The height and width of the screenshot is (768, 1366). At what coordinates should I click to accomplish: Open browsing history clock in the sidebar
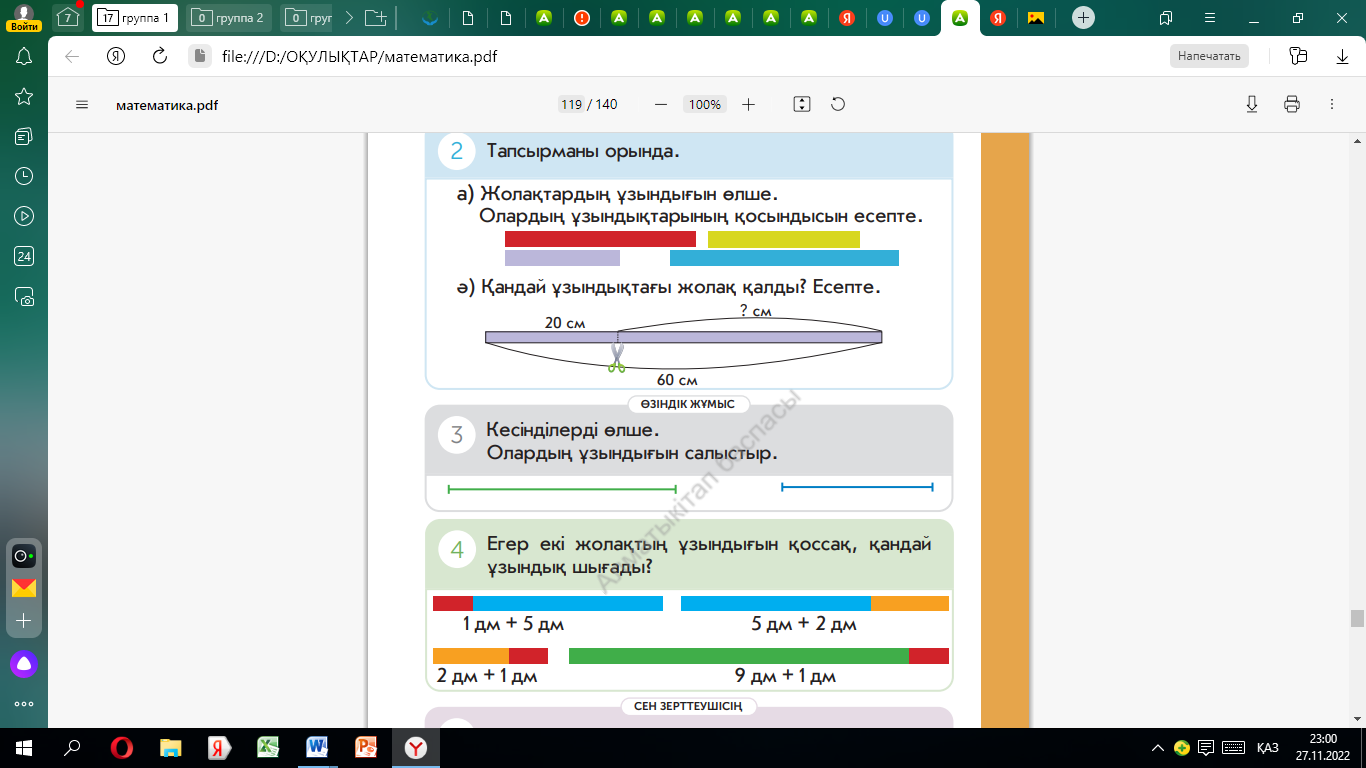point(24,176)
